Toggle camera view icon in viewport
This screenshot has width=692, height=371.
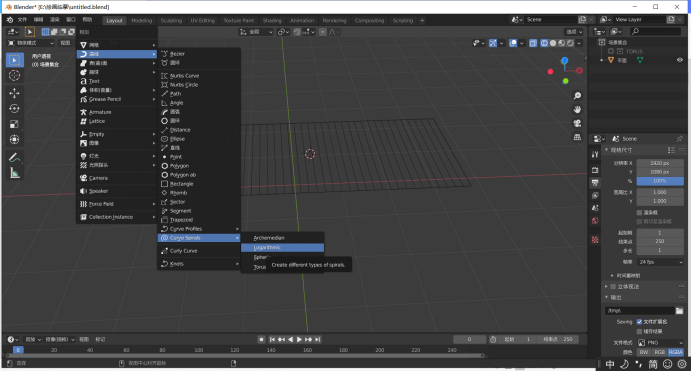tap(577, 123)
